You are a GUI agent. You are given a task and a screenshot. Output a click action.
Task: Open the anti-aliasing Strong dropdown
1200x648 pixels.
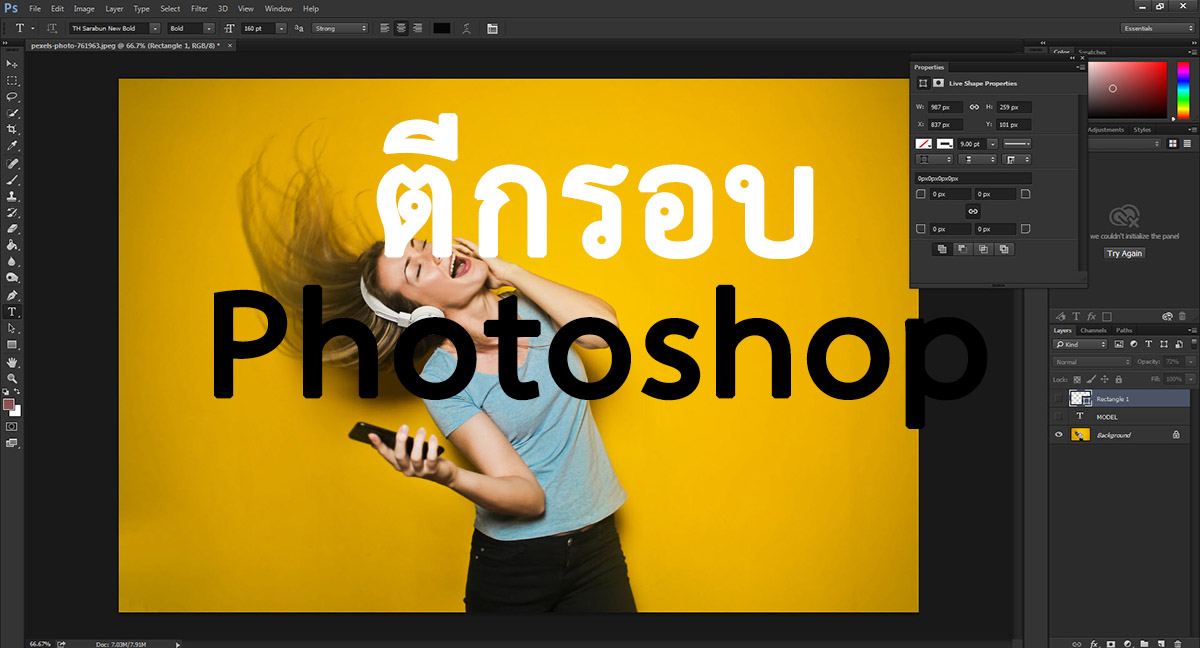click(340, 29)
